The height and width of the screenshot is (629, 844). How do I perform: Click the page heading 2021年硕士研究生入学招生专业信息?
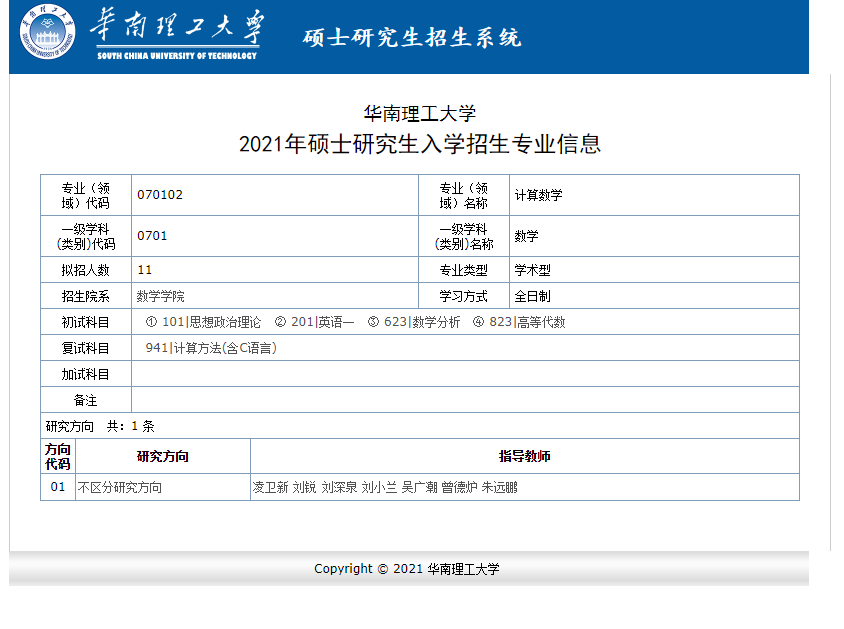[420, 144]
